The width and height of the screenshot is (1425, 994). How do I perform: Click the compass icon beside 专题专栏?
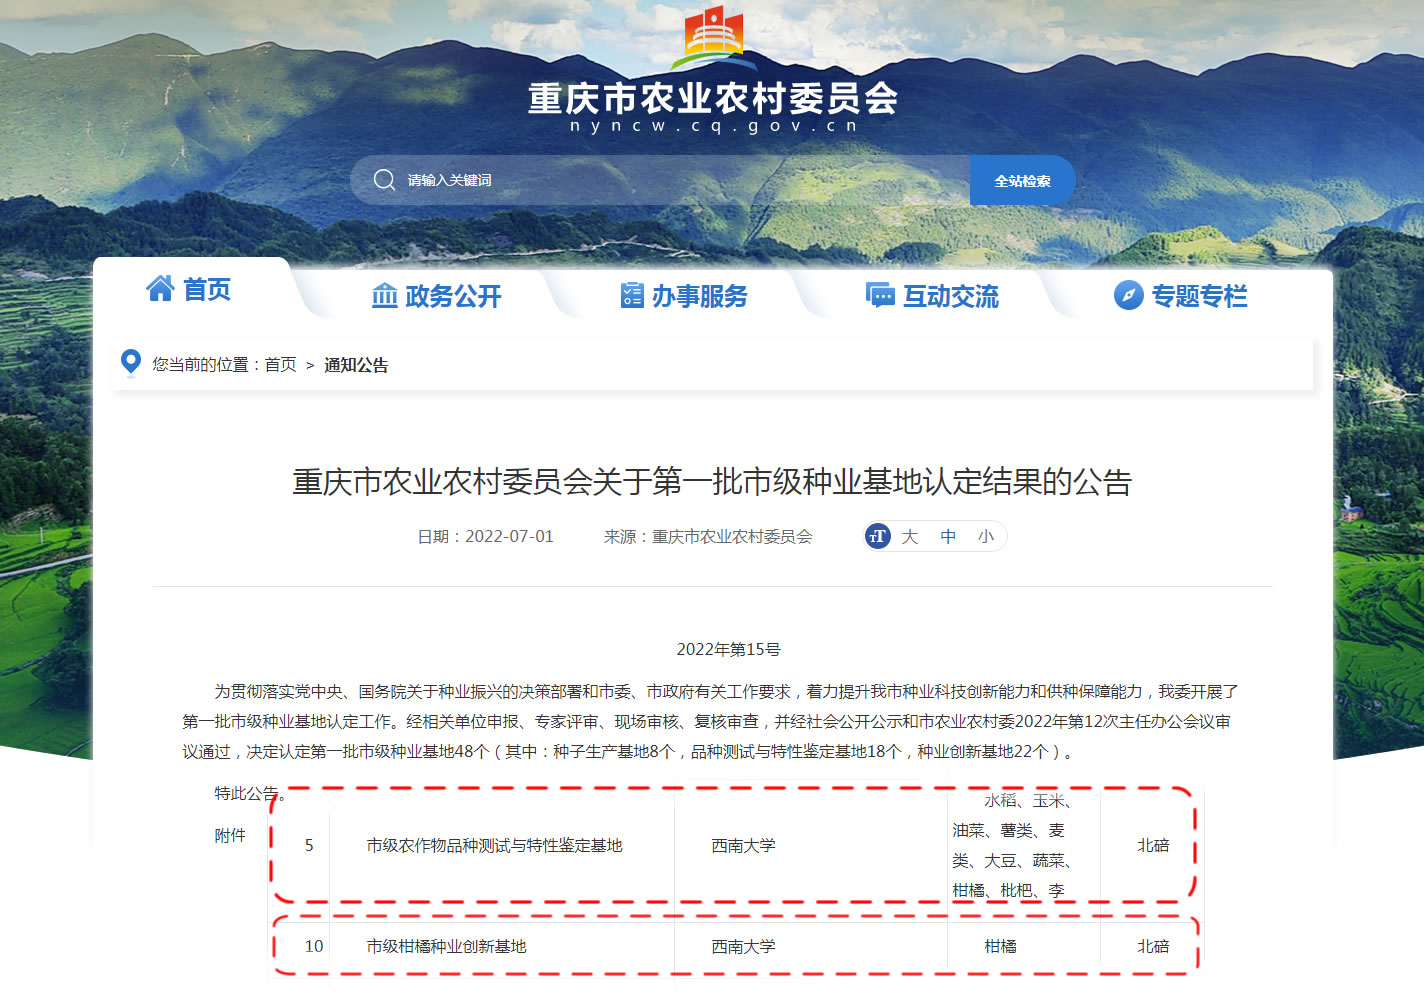[x=1128, y=296]
